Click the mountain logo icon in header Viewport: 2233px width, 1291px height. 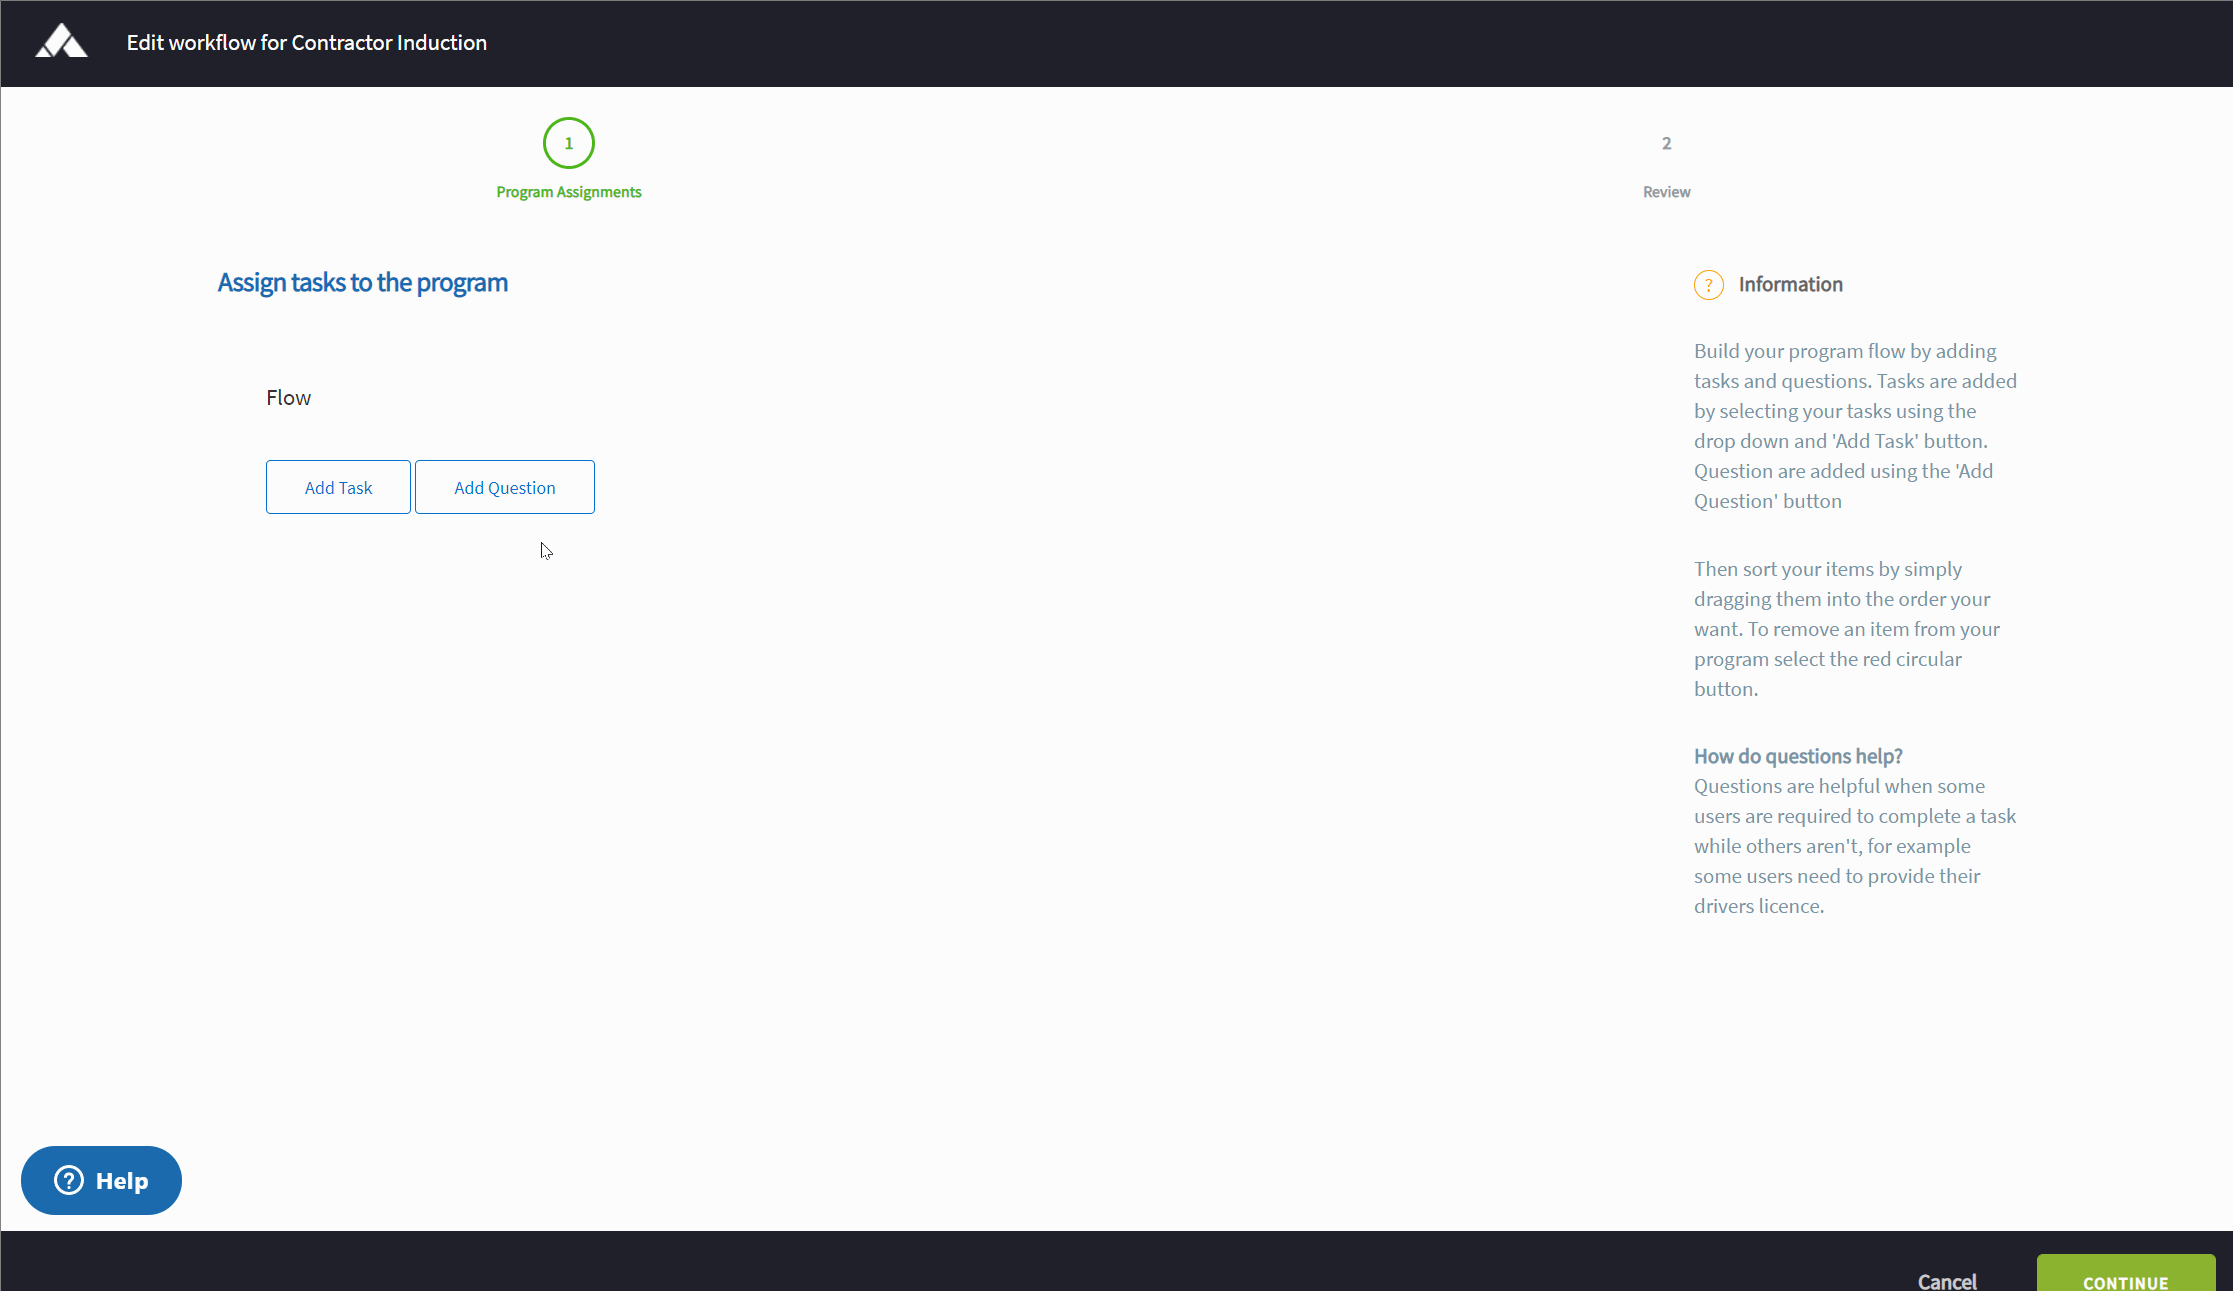(62, 42)
